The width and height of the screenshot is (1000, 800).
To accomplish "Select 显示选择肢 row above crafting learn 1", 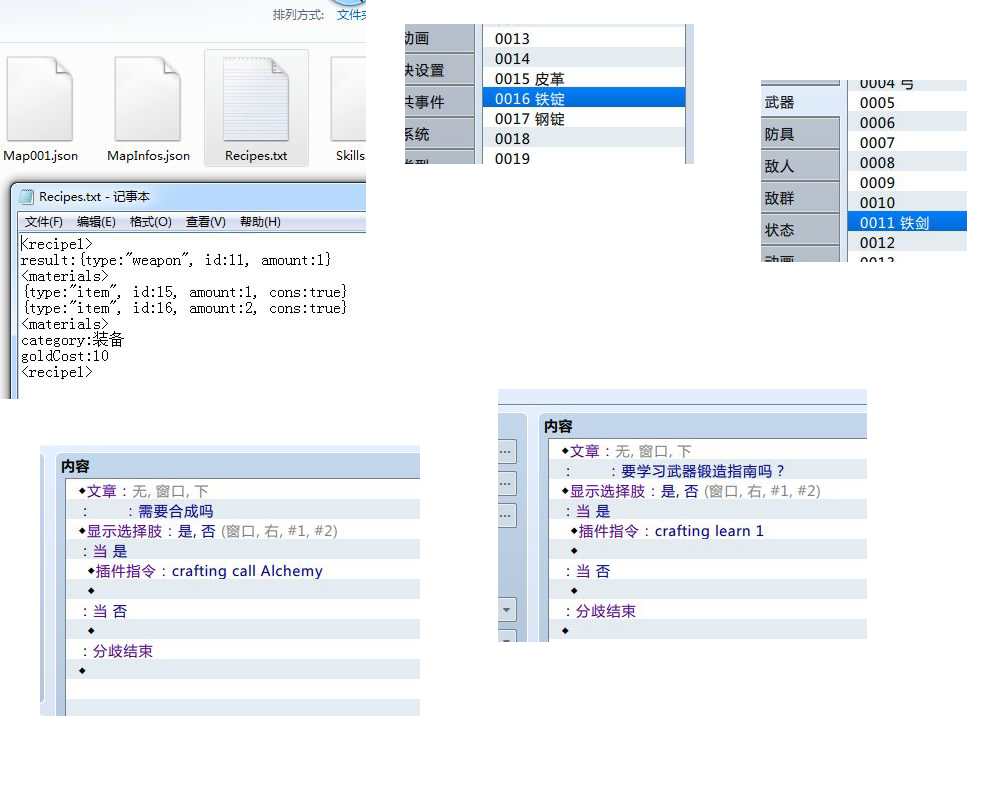I will coord(708,491).
